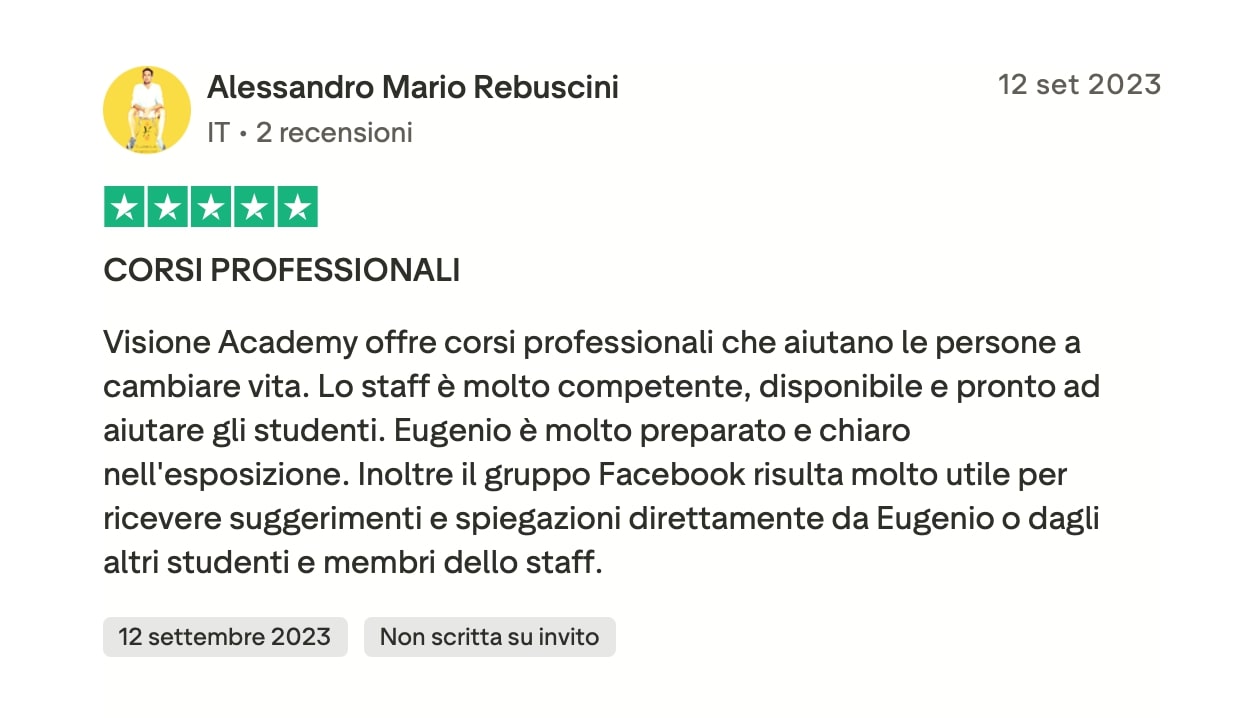Viewport: 1260px width, 718px height.
Task: Click Alessandro Mario Rebuscini's profile avatar
Action: [x=147, y=110]
